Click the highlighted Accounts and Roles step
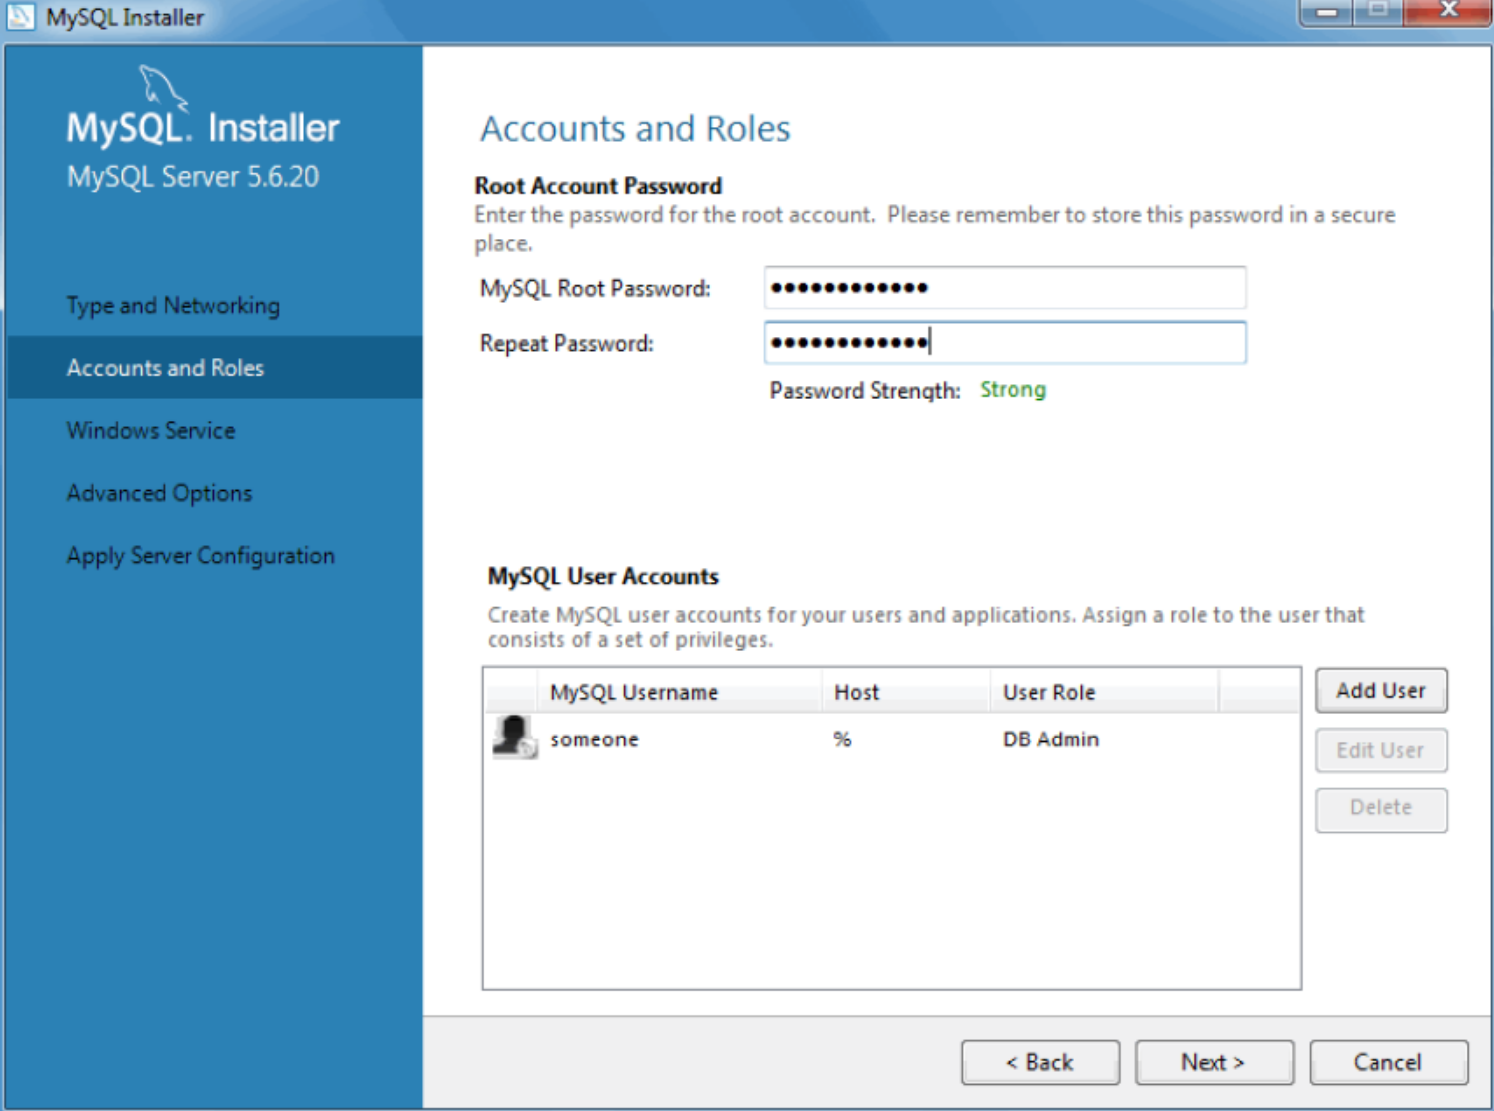This screenshot has height=1111, width=1494. pyautogui.click(x=165, y=367)
